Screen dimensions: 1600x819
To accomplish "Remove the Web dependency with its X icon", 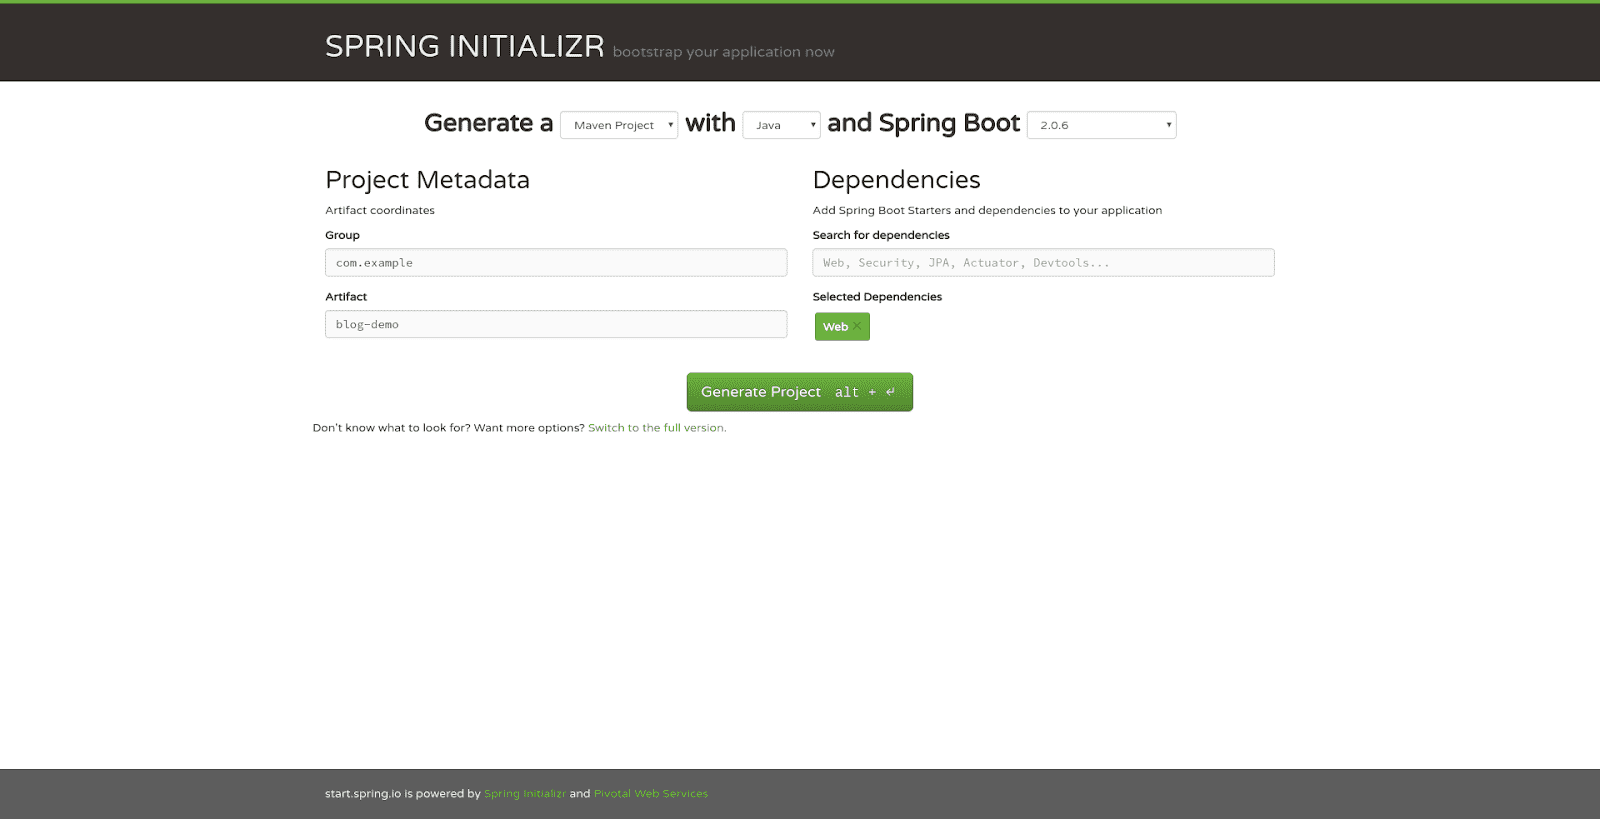I will click(x=857, y=327).
